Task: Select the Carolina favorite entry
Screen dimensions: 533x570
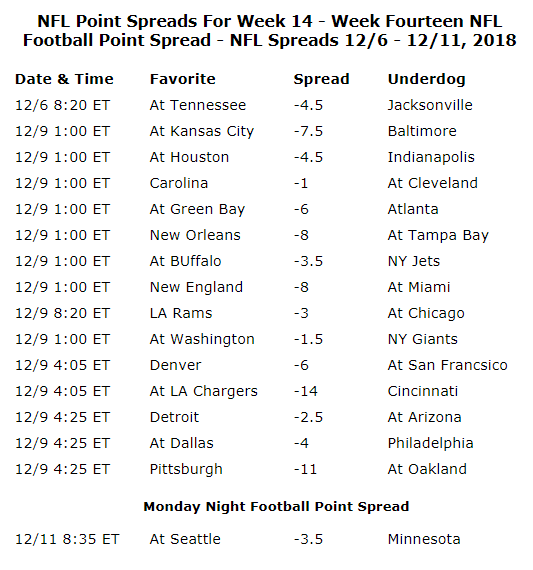Action: (179, 183)
